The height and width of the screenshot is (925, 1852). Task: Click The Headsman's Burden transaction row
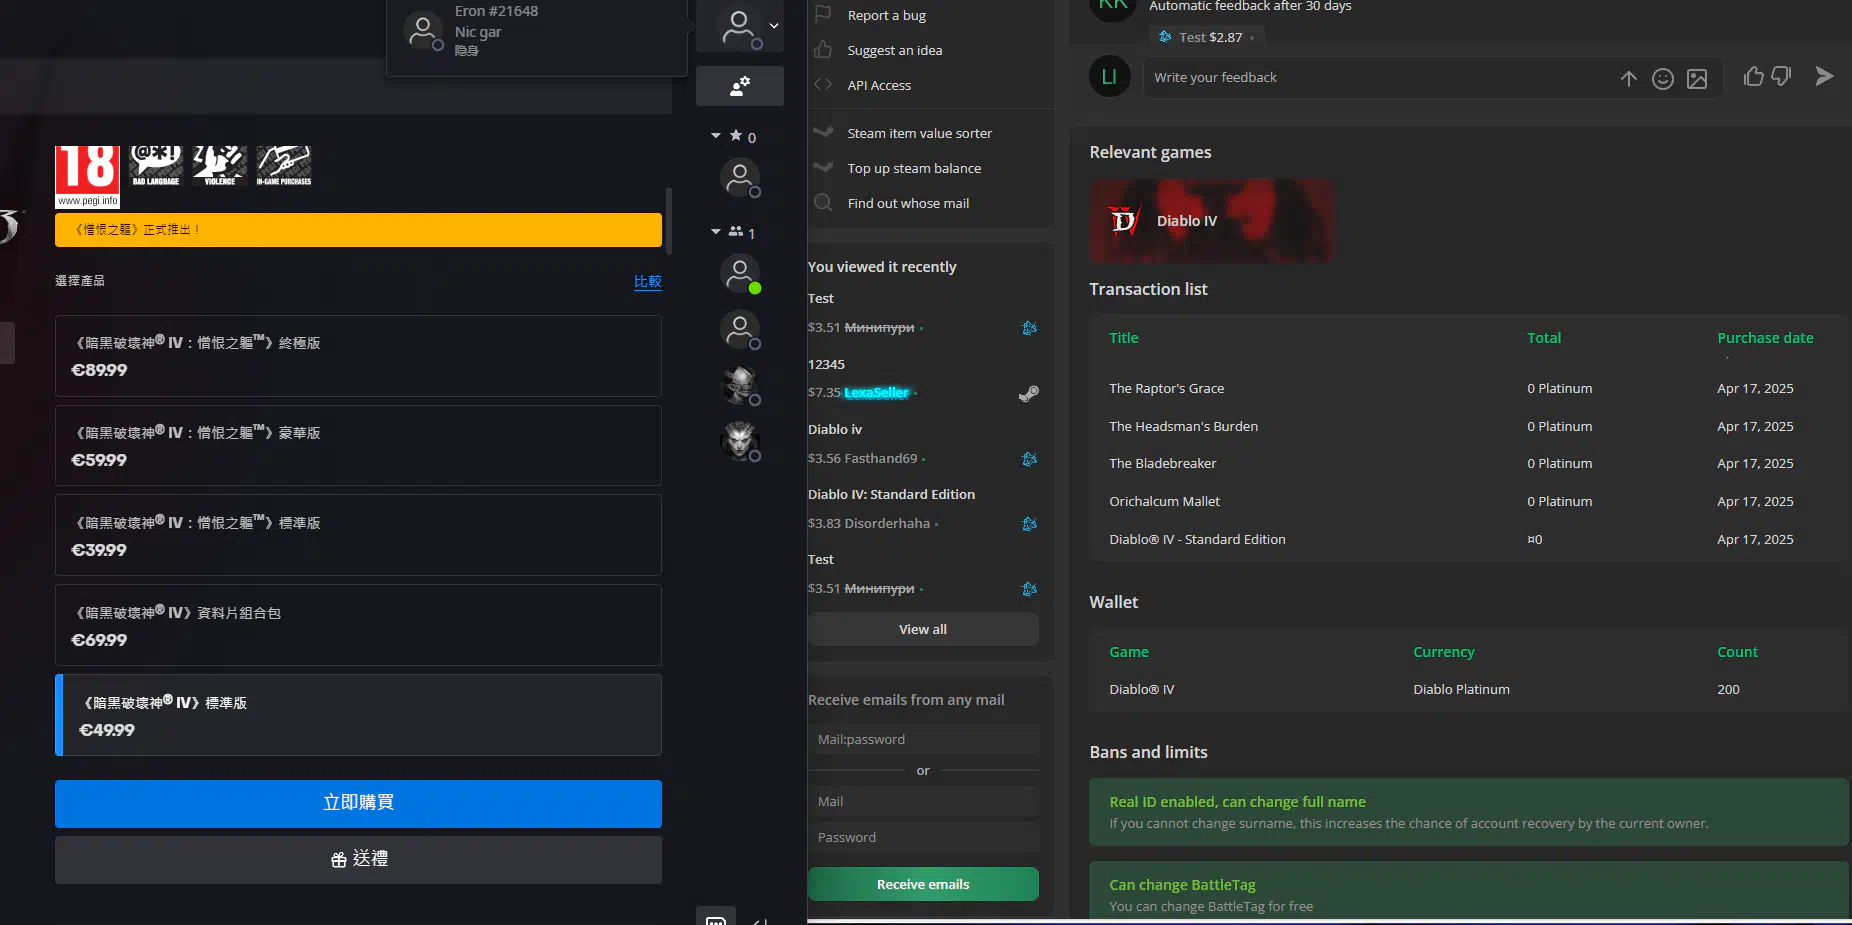tap(1468, 426)
